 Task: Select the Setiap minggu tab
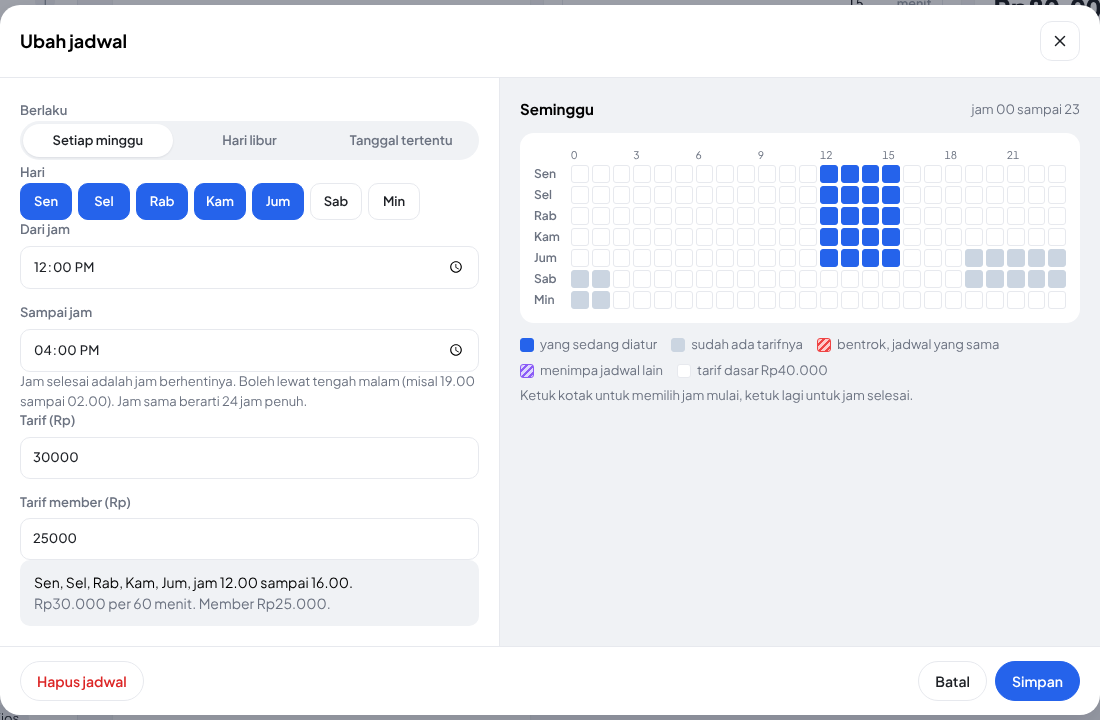point(98,140)
